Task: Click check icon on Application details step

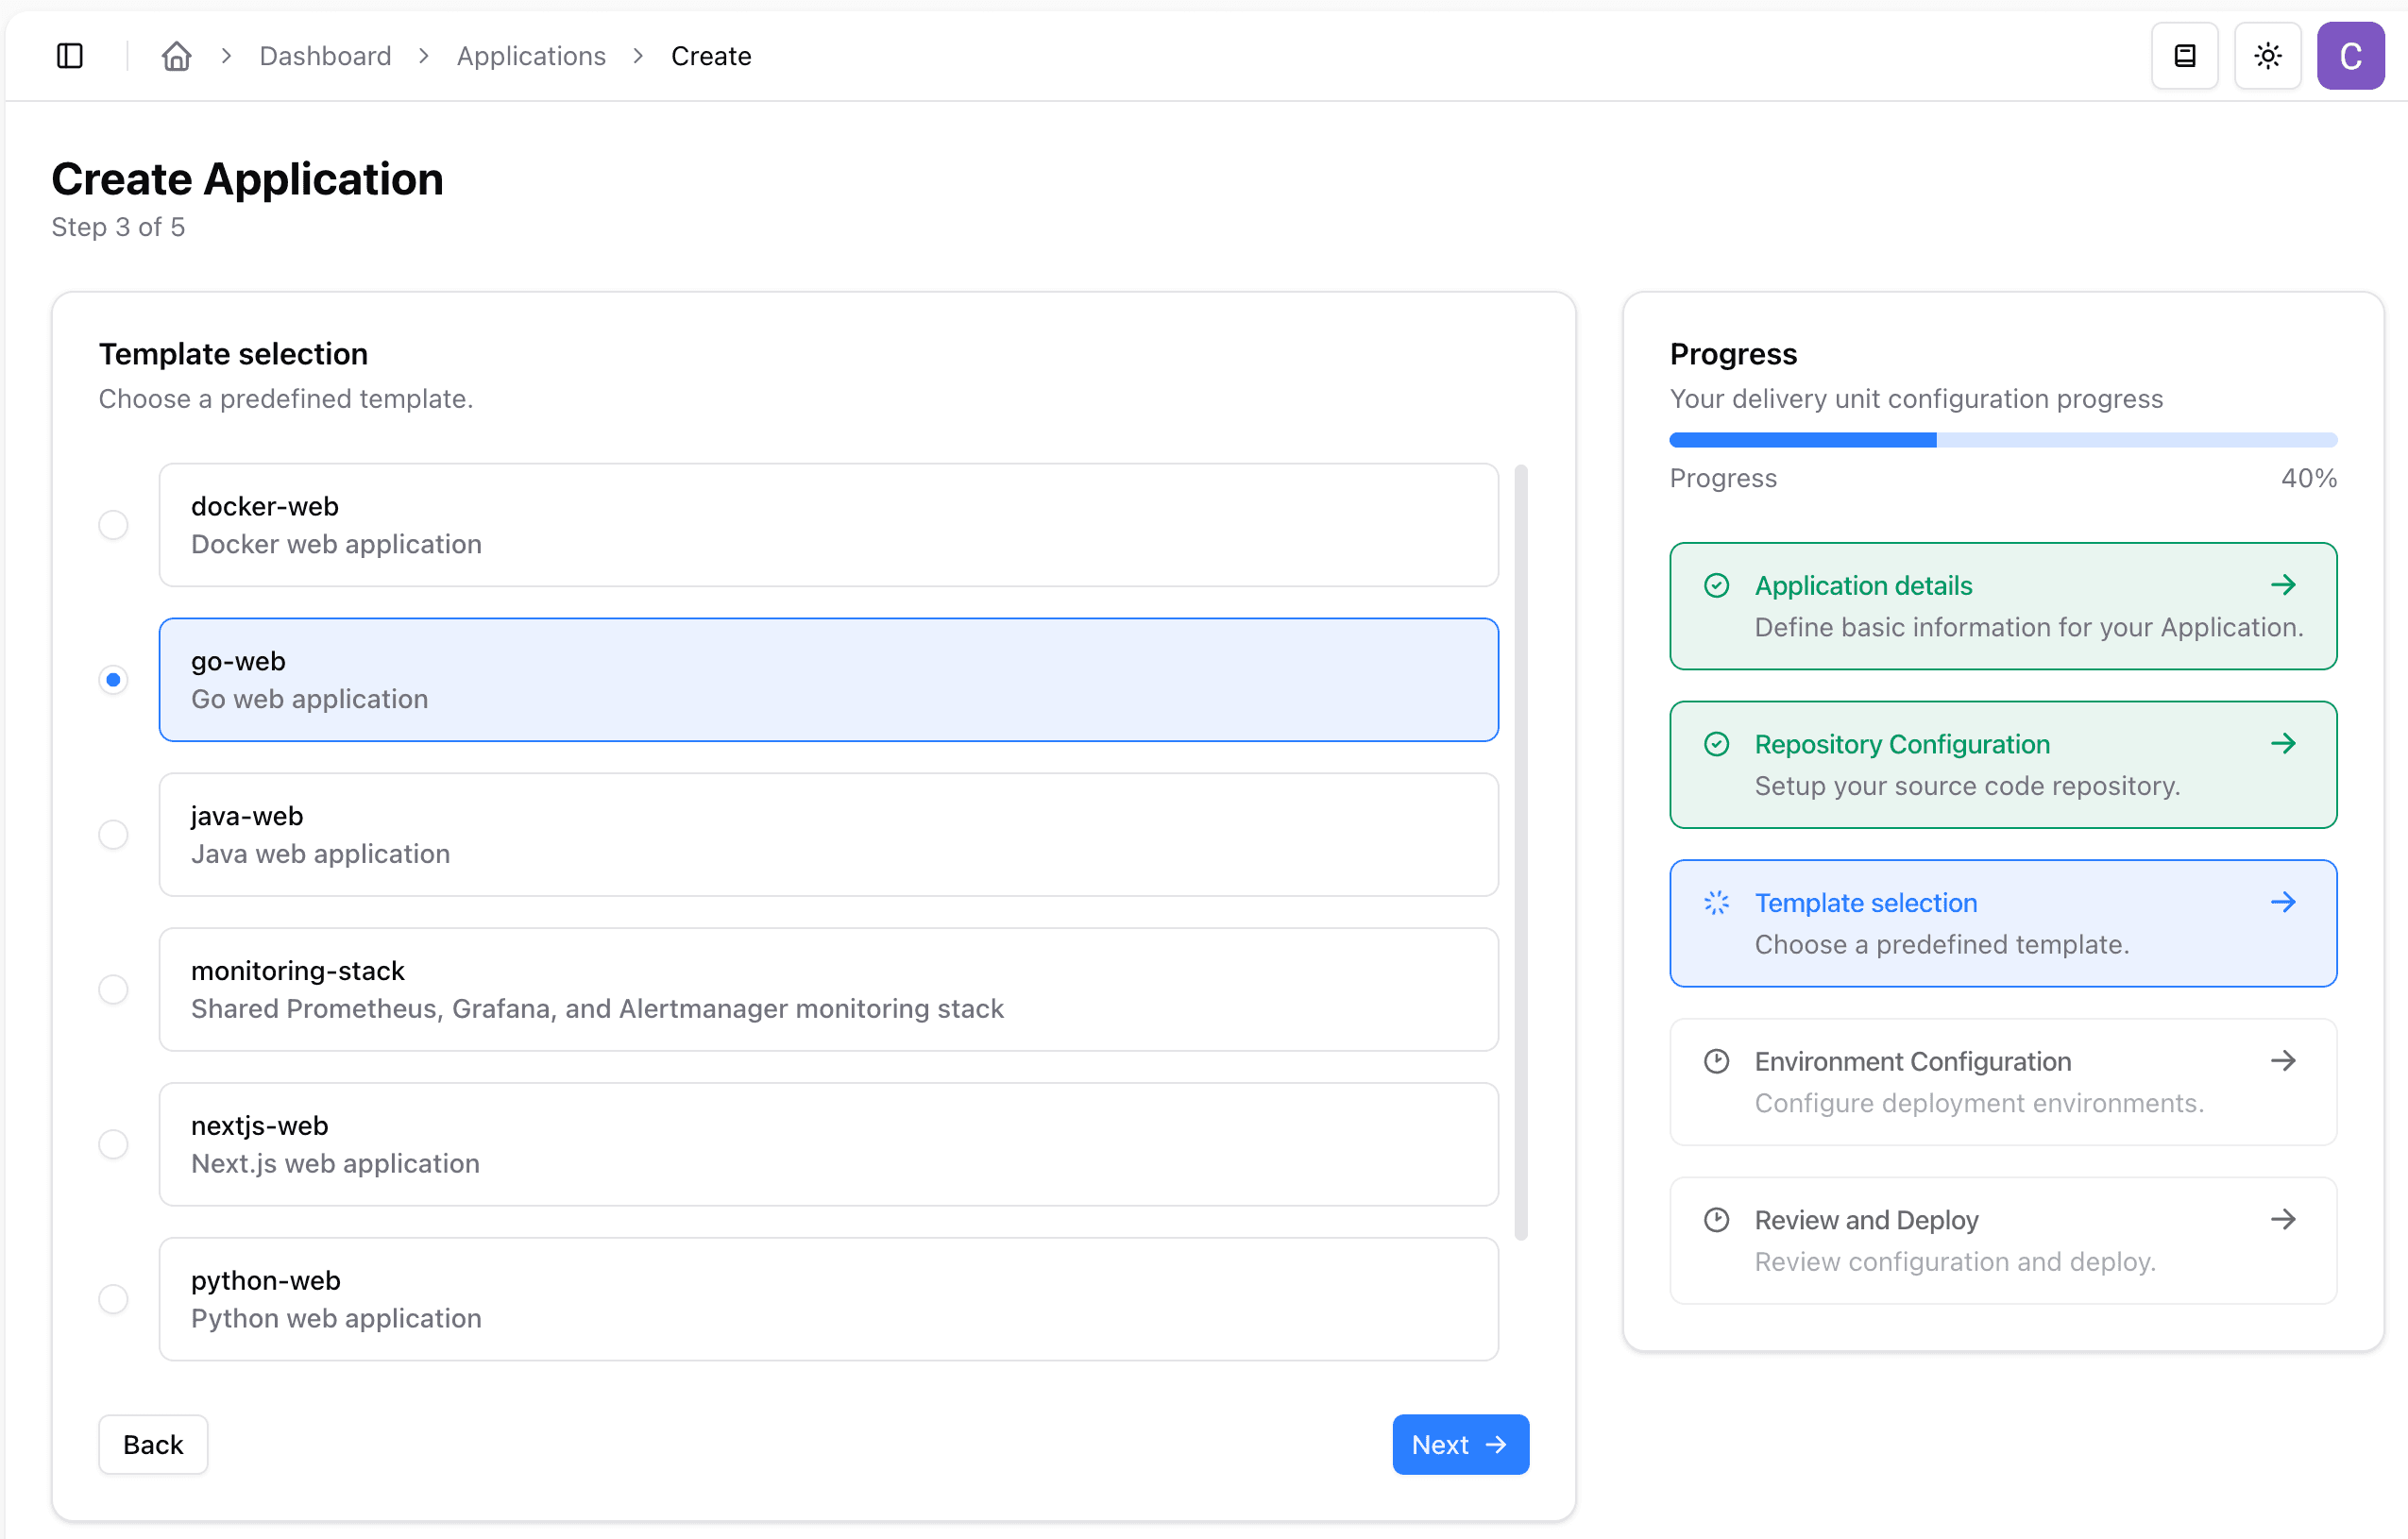Action: pyautogui.click(x=1716, y=586)
